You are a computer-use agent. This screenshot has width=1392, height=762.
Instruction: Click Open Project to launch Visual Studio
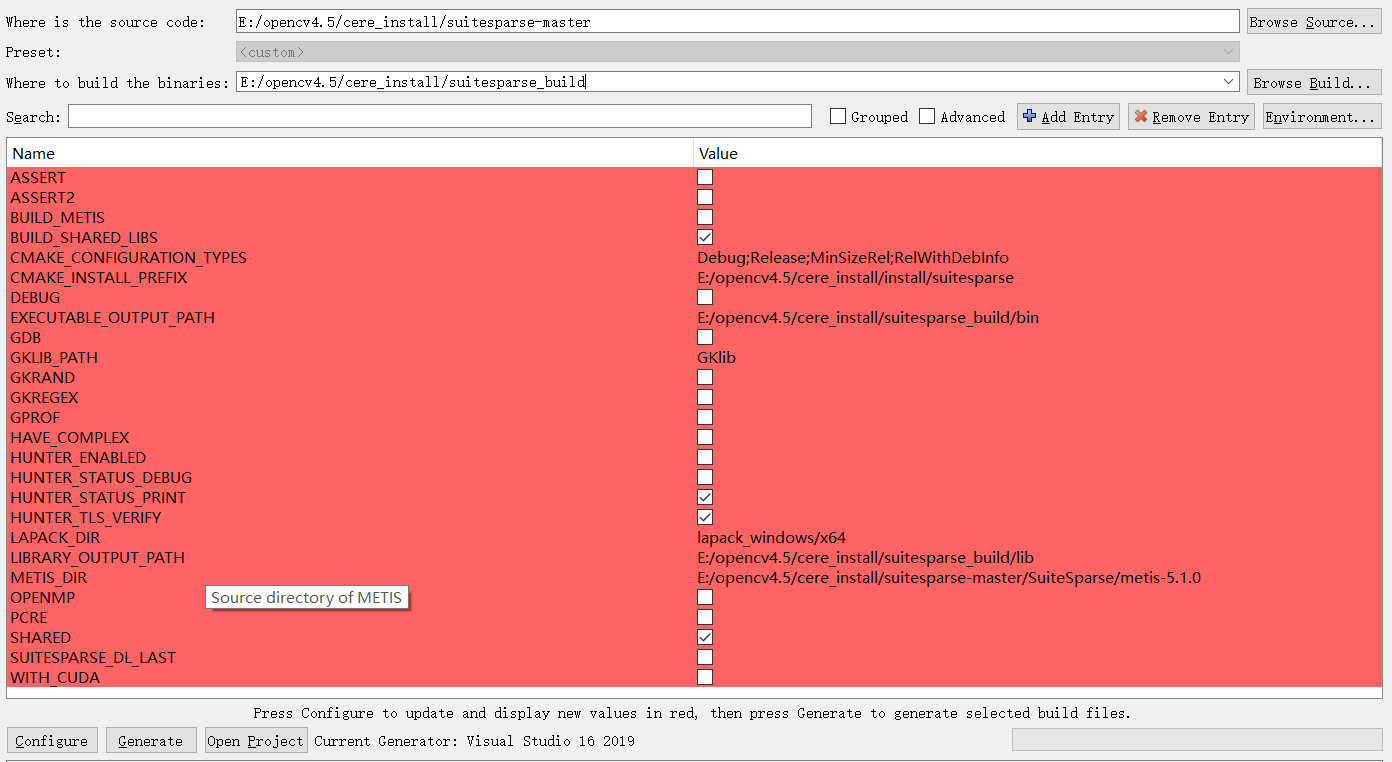pyautogui.click(x=255, y=740)
